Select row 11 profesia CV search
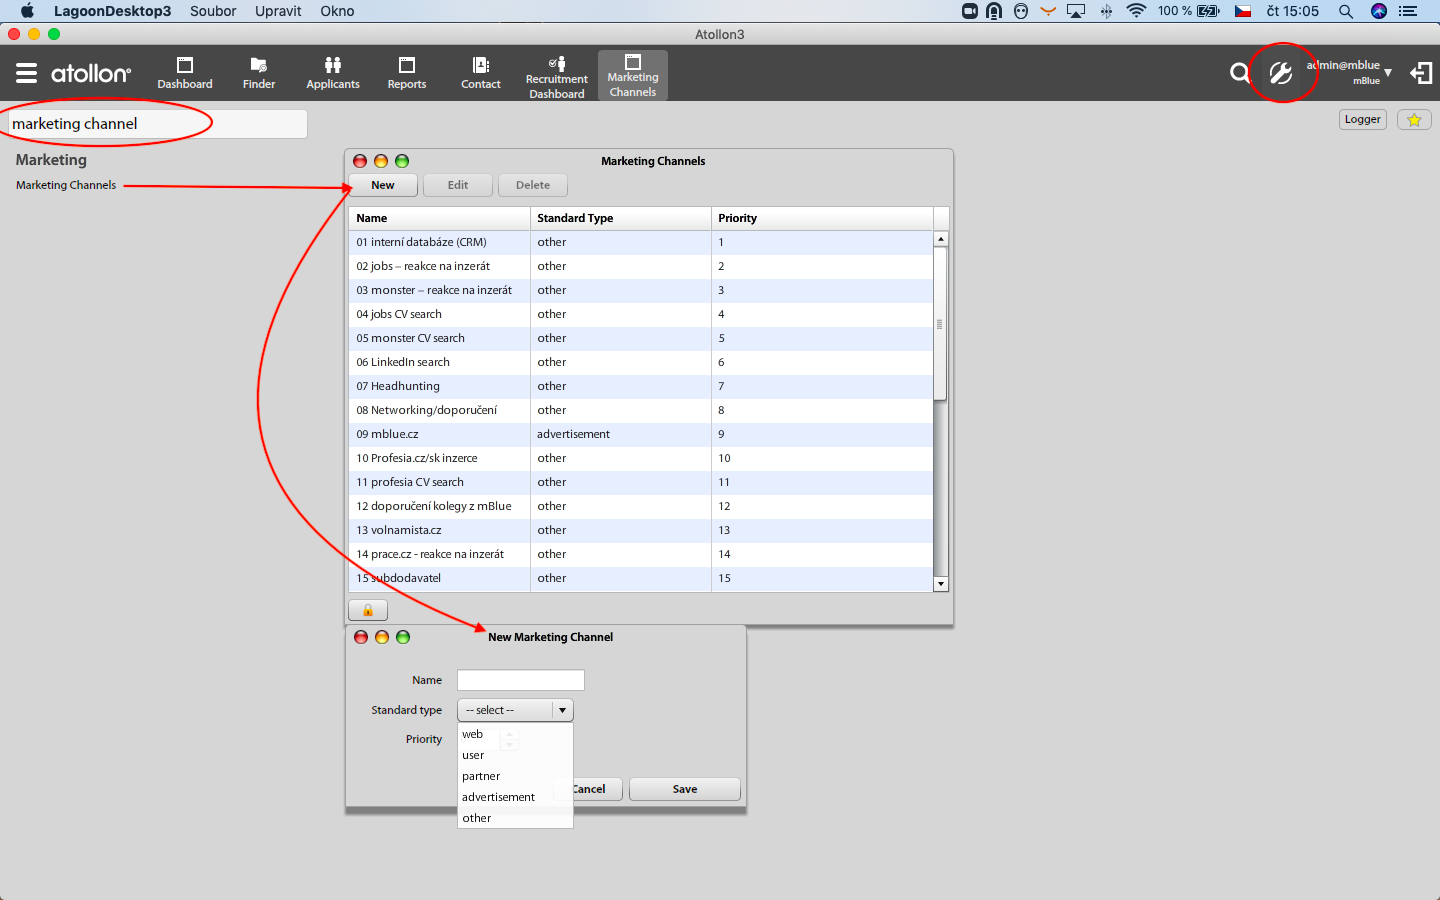Viewport: 1440px width, 900px height. click(641, 482)
